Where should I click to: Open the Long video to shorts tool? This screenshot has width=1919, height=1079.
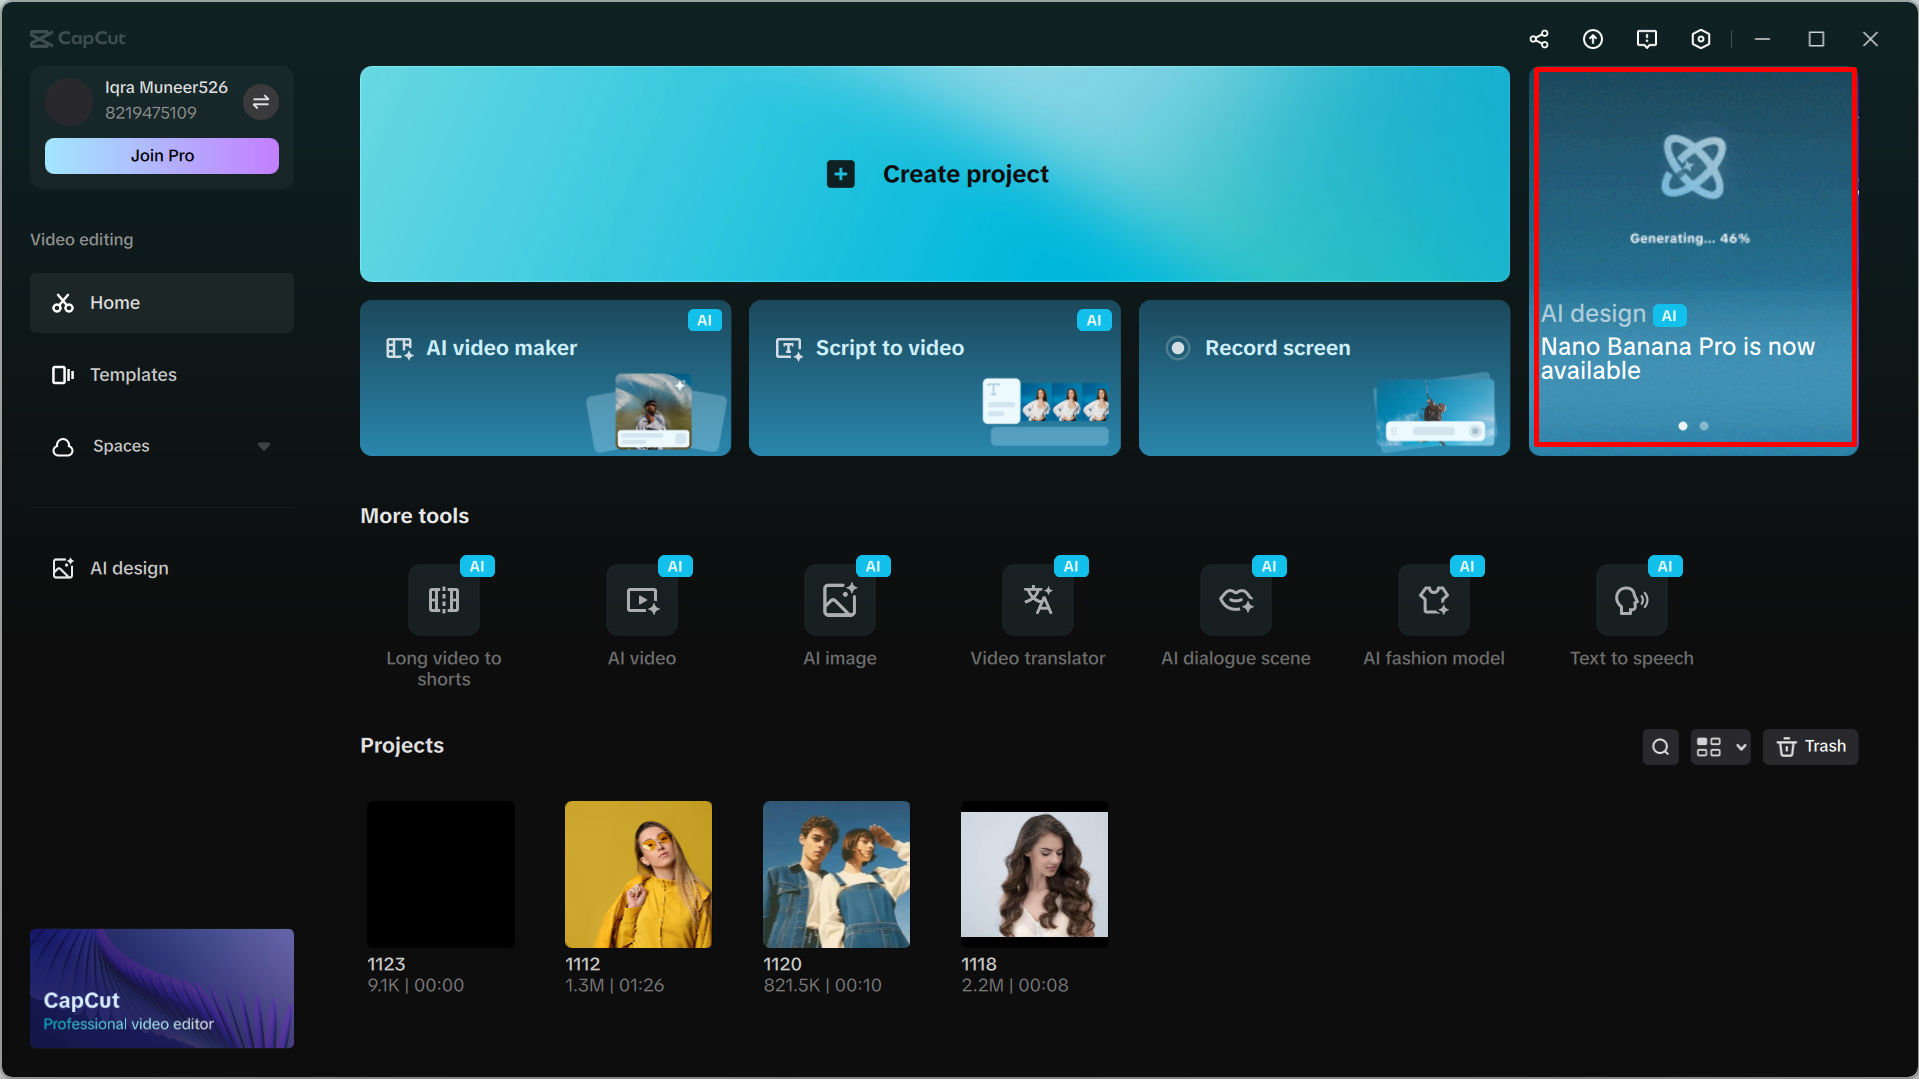pos(444,600)
